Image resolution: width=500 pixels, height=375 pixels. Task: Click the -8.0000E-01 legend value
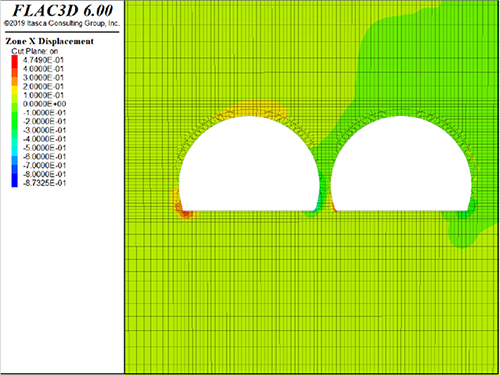pyautogui.click(x=44, y=174)
